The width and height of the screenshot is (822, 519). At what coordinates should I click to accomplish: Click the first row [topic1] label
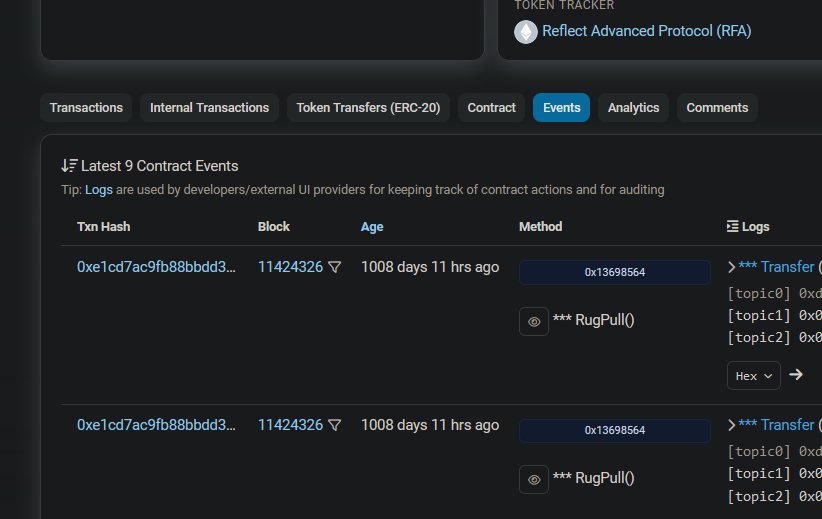(759, 316)
